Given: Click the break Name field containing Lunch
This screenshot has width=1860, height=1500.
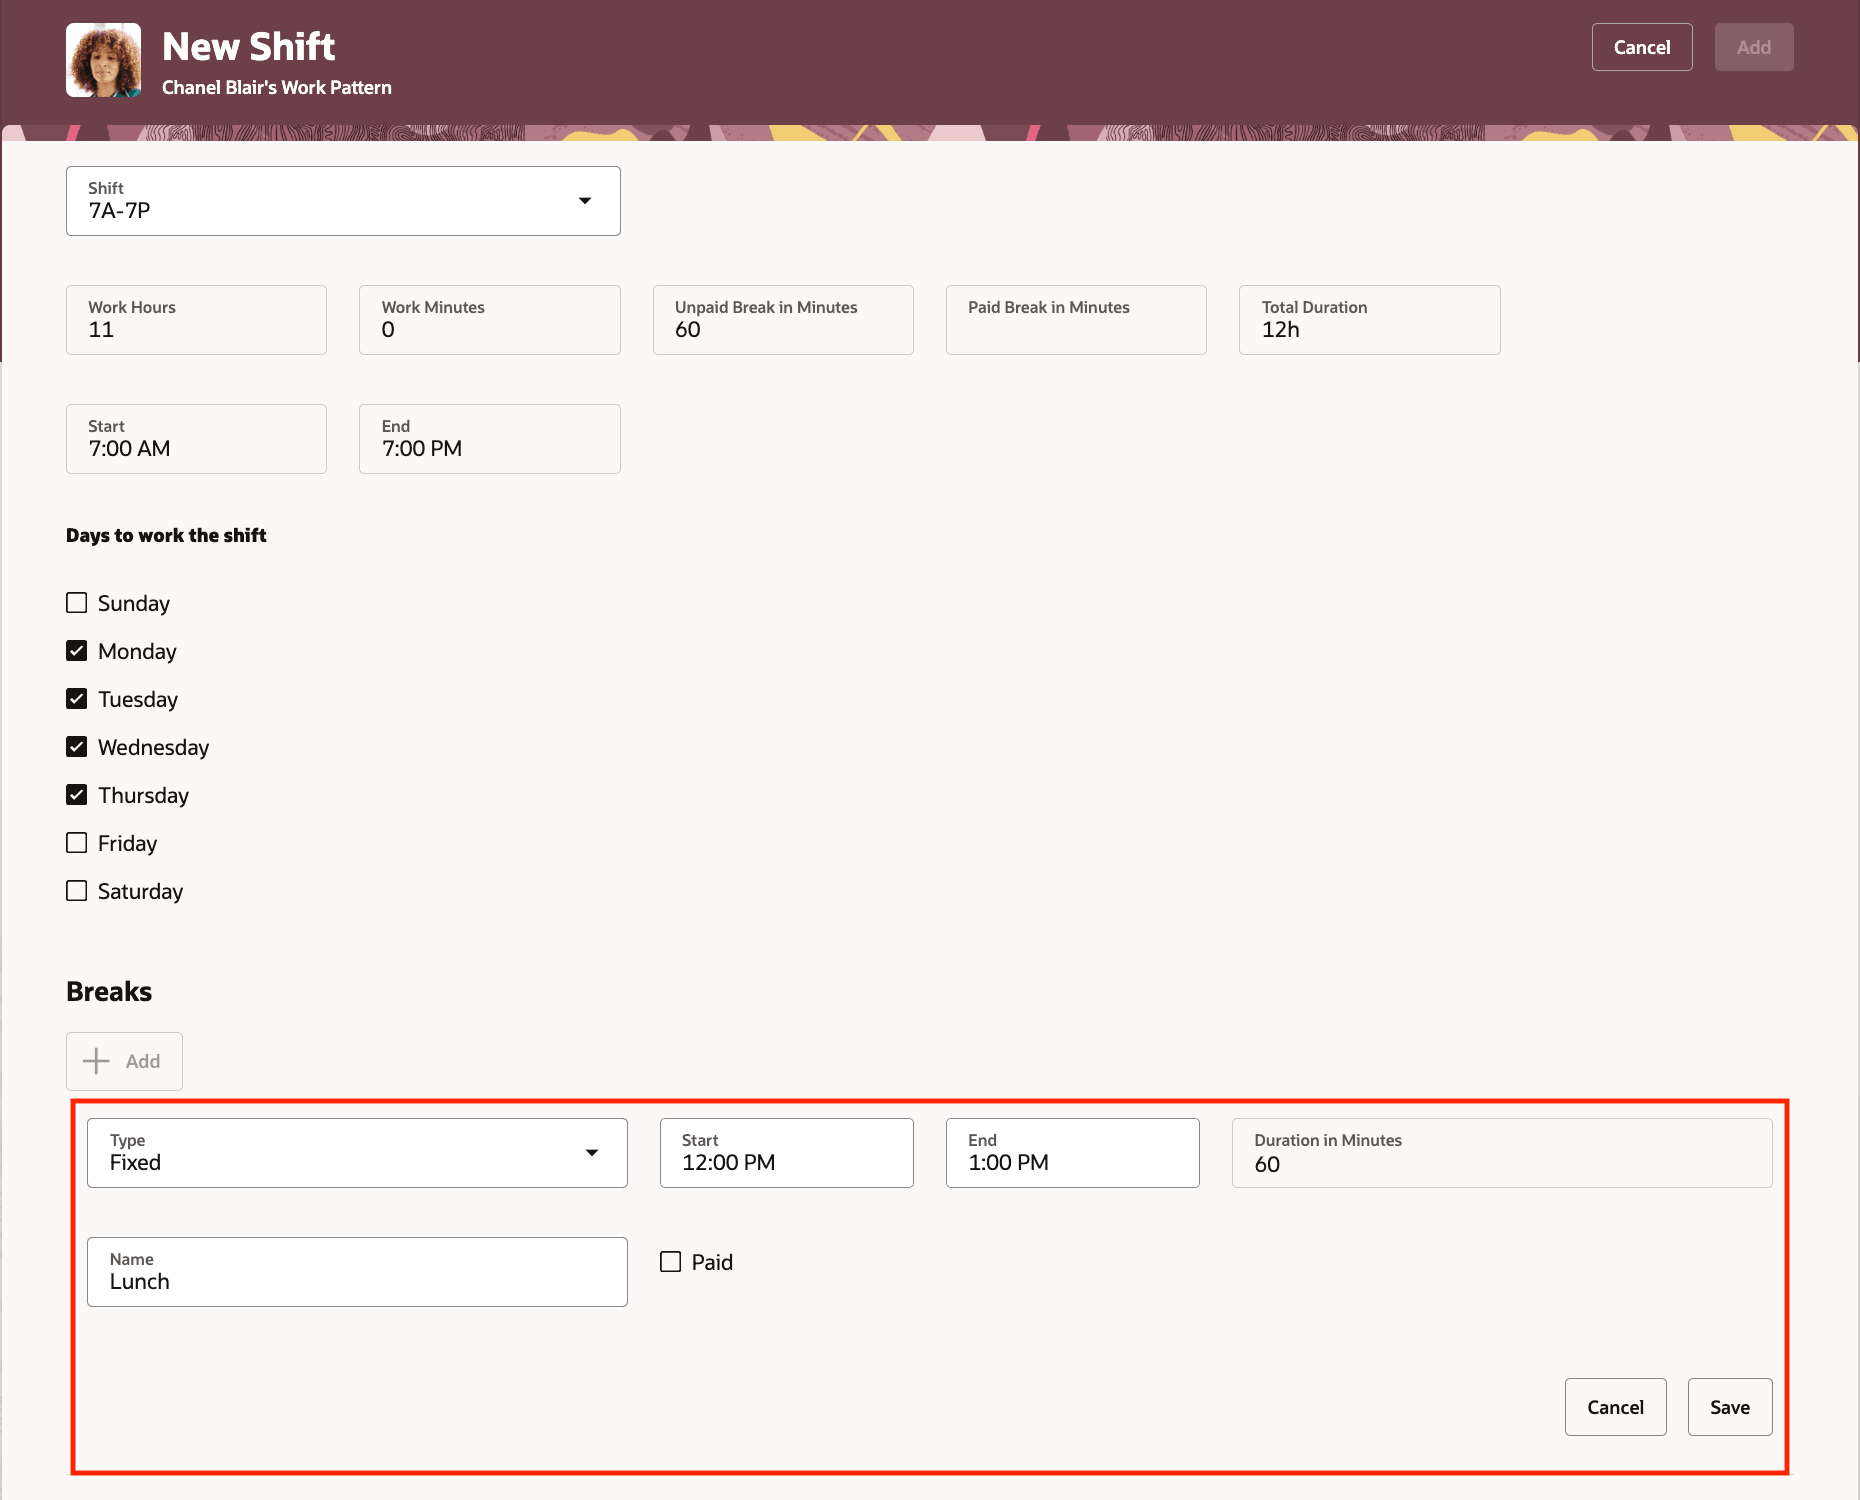Looking at the screenshot, I should click(357, 1271).
